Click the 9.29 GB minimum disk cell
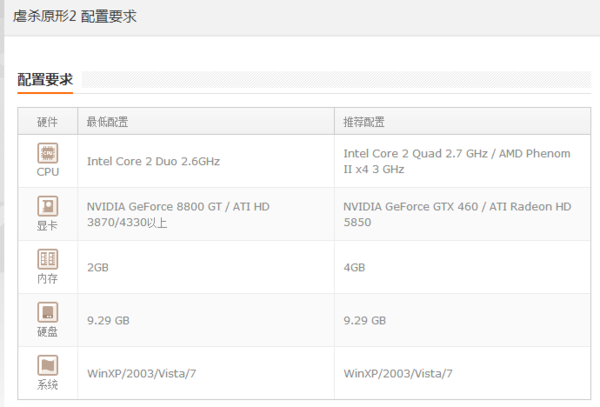Image resolution: width=600 pixels, height=407 pixels. (x=109, y=320)
